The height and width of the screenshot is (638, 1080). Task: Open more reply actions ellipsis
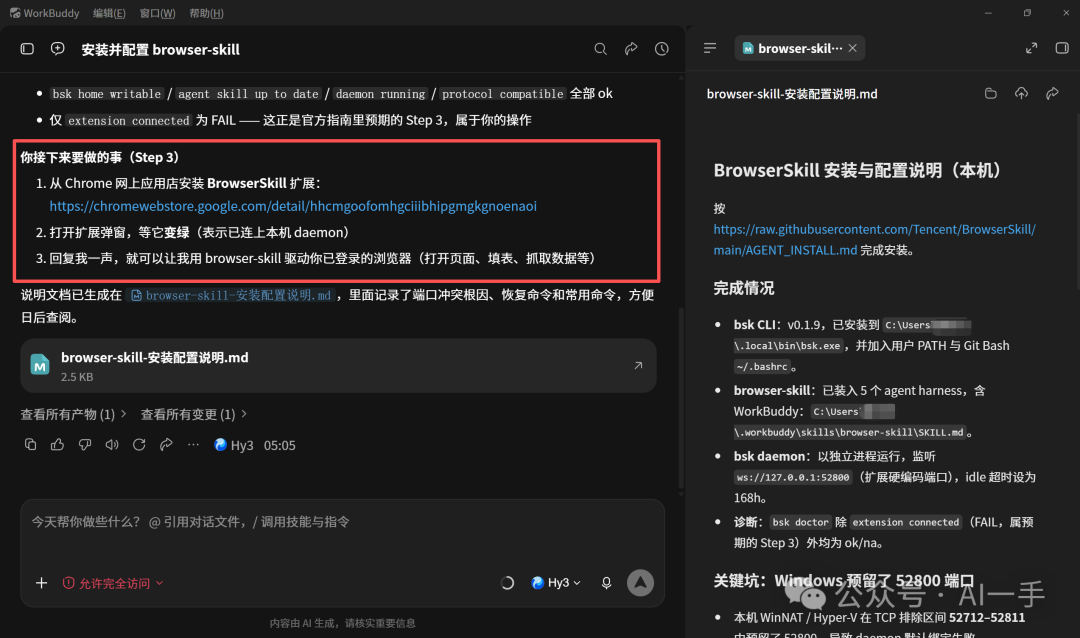tap(194, 445)
